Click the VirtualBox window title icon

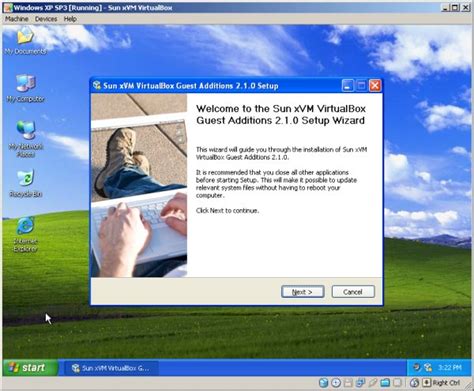(x=7, y=7)
